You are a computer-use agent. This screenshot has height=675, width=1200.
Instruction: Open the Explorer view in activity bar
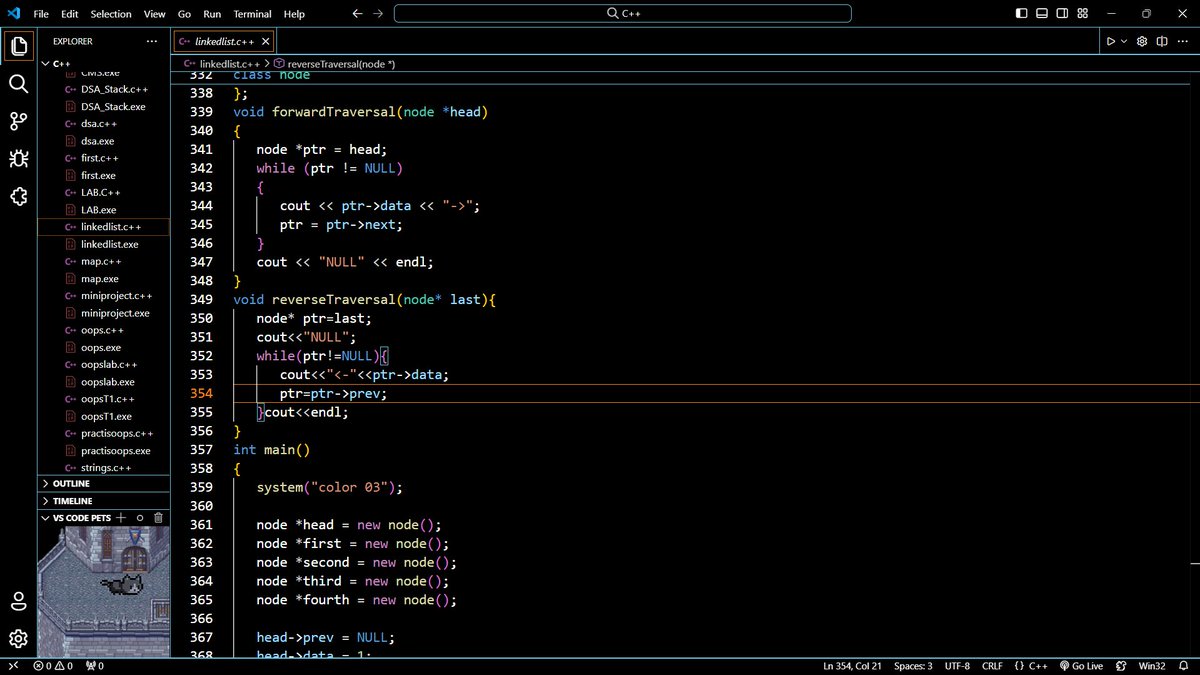point(18,46)
